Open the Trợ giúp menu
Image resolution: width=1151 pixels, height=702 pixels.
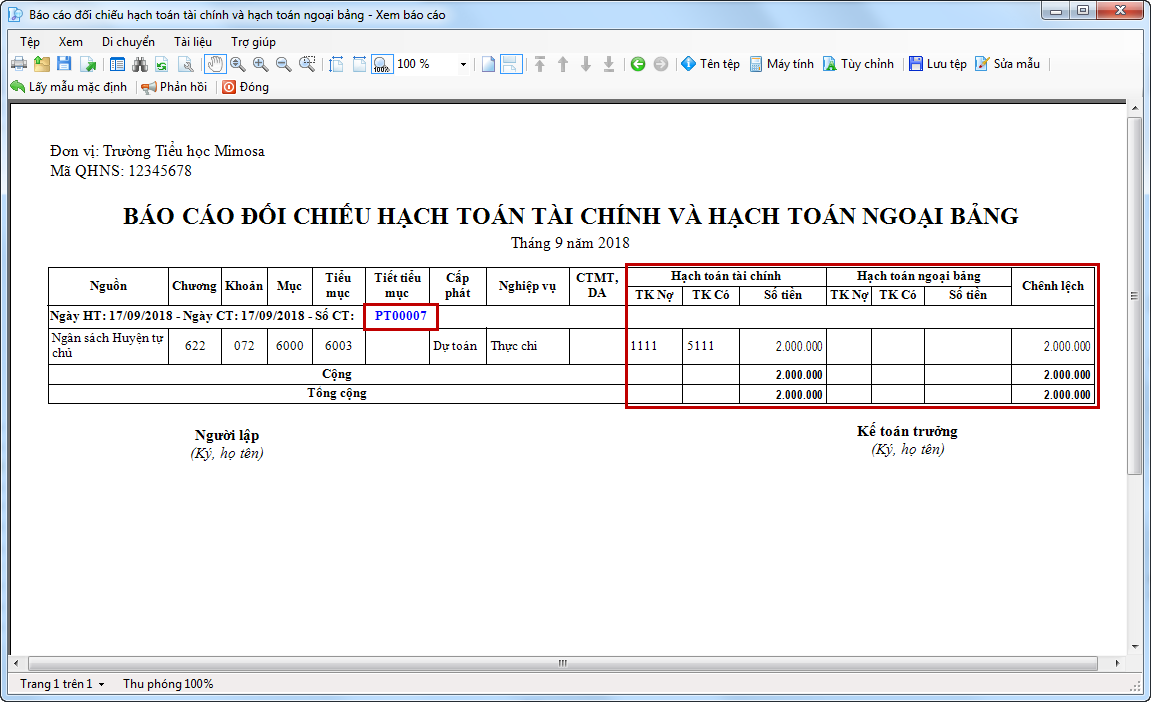(253, 42)
